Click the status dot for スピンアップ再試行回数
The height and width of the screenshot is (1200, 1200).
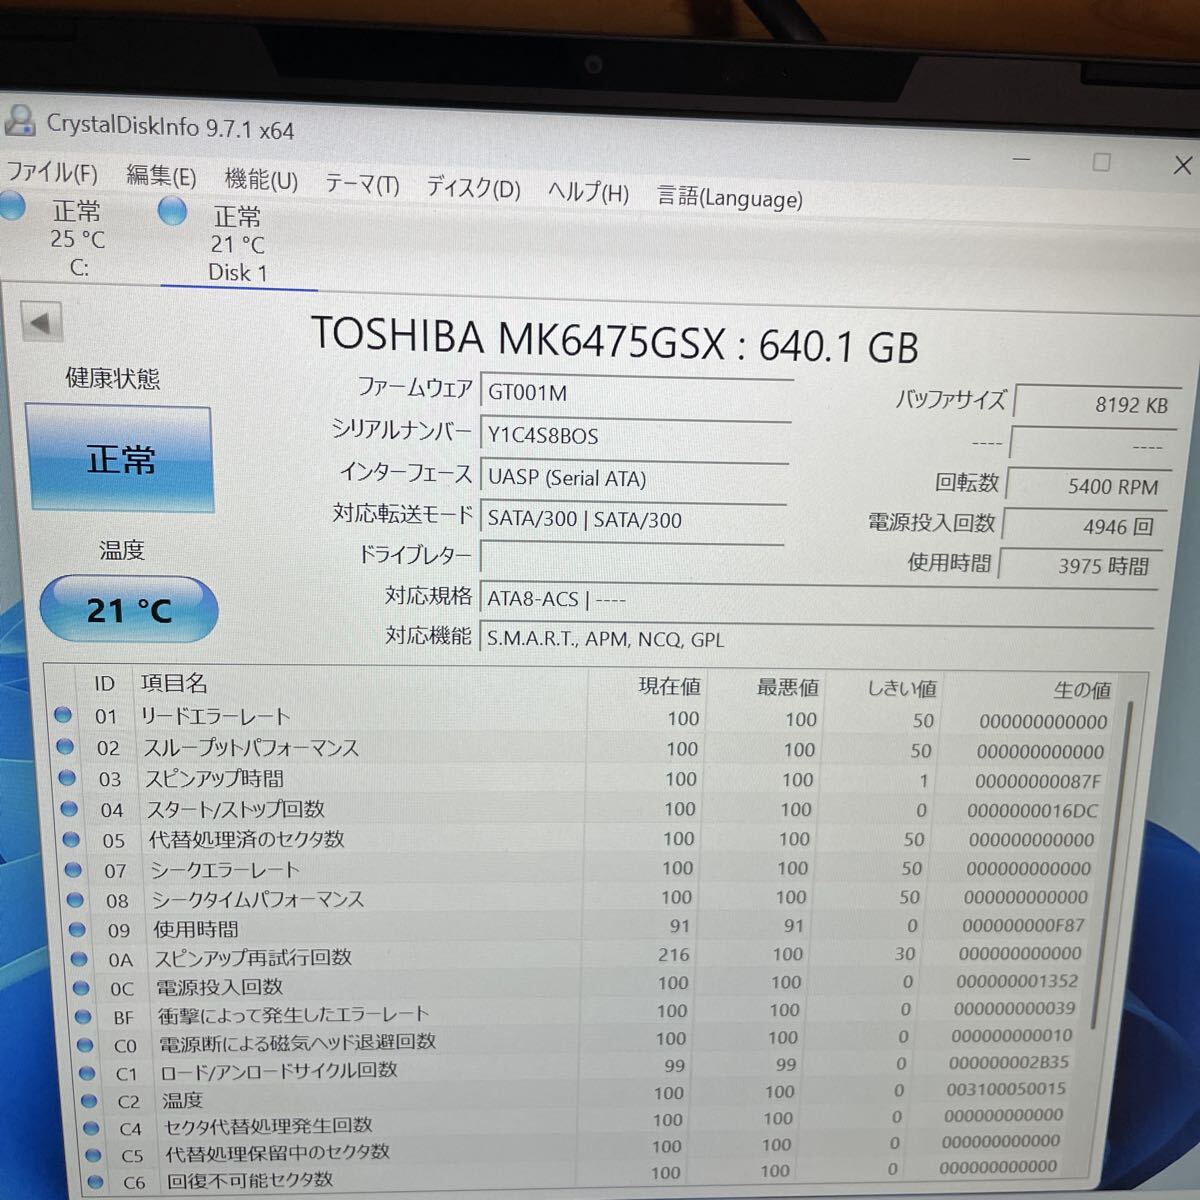(79, 958)
